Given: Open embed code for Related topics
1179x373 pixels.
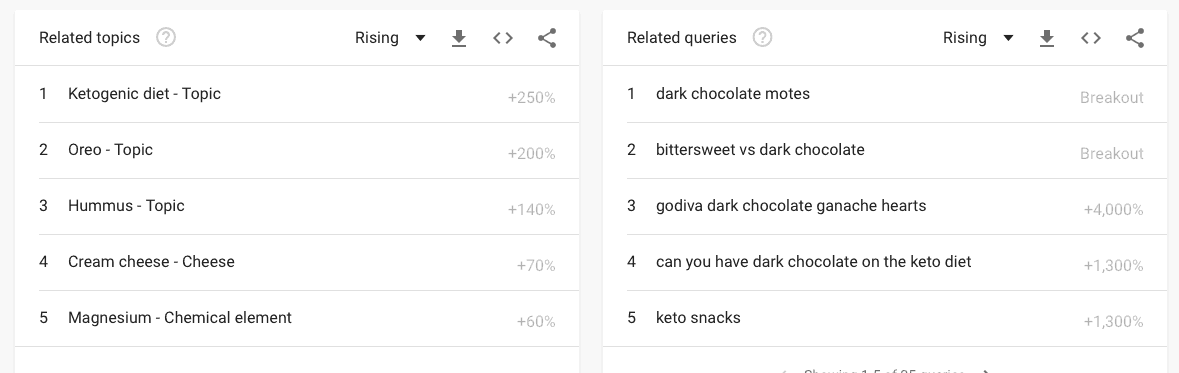Looking at the screenshot, I should pyautogui.click(x=503, y=38).
